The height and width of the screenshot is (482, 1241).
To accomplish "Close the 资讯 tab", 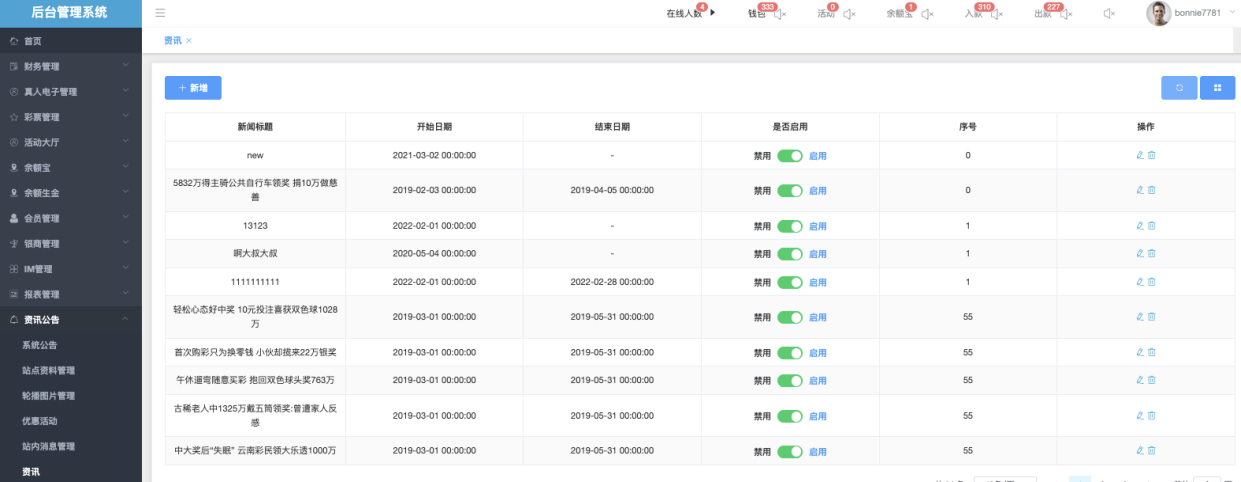I will pos(189,40).
